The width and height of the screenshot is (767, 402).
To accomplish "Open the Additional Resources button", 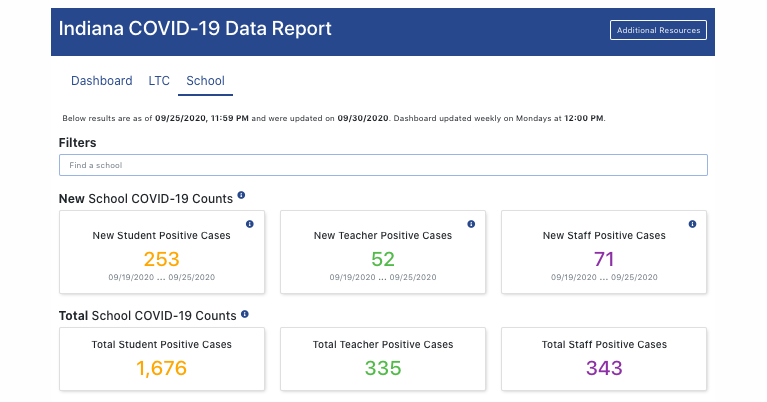I will (658, 30).
